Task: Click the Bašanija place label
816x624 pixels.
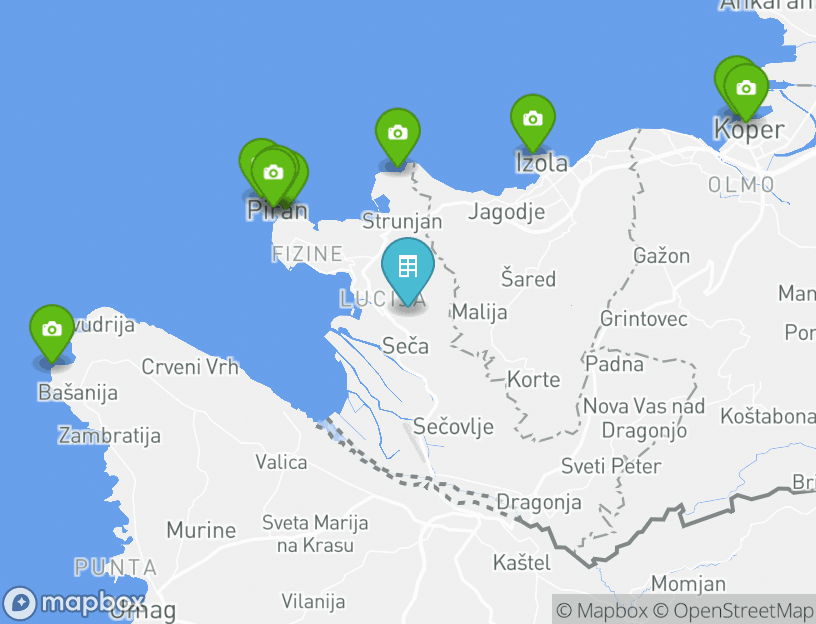Action: tap(78, 392)
